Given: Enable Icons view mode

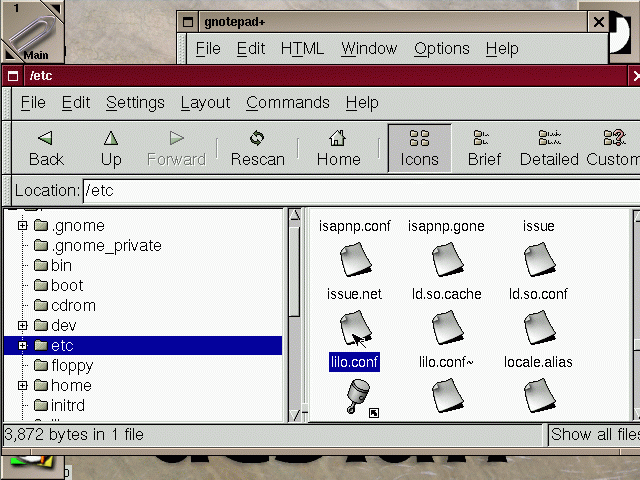Looking at the screenshot, I should coord(419,139).
